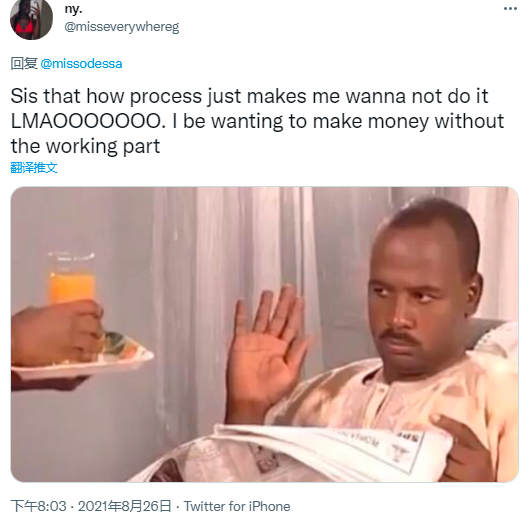View the attached meme image full size
The image size is (529, 528).
(264, 334)
